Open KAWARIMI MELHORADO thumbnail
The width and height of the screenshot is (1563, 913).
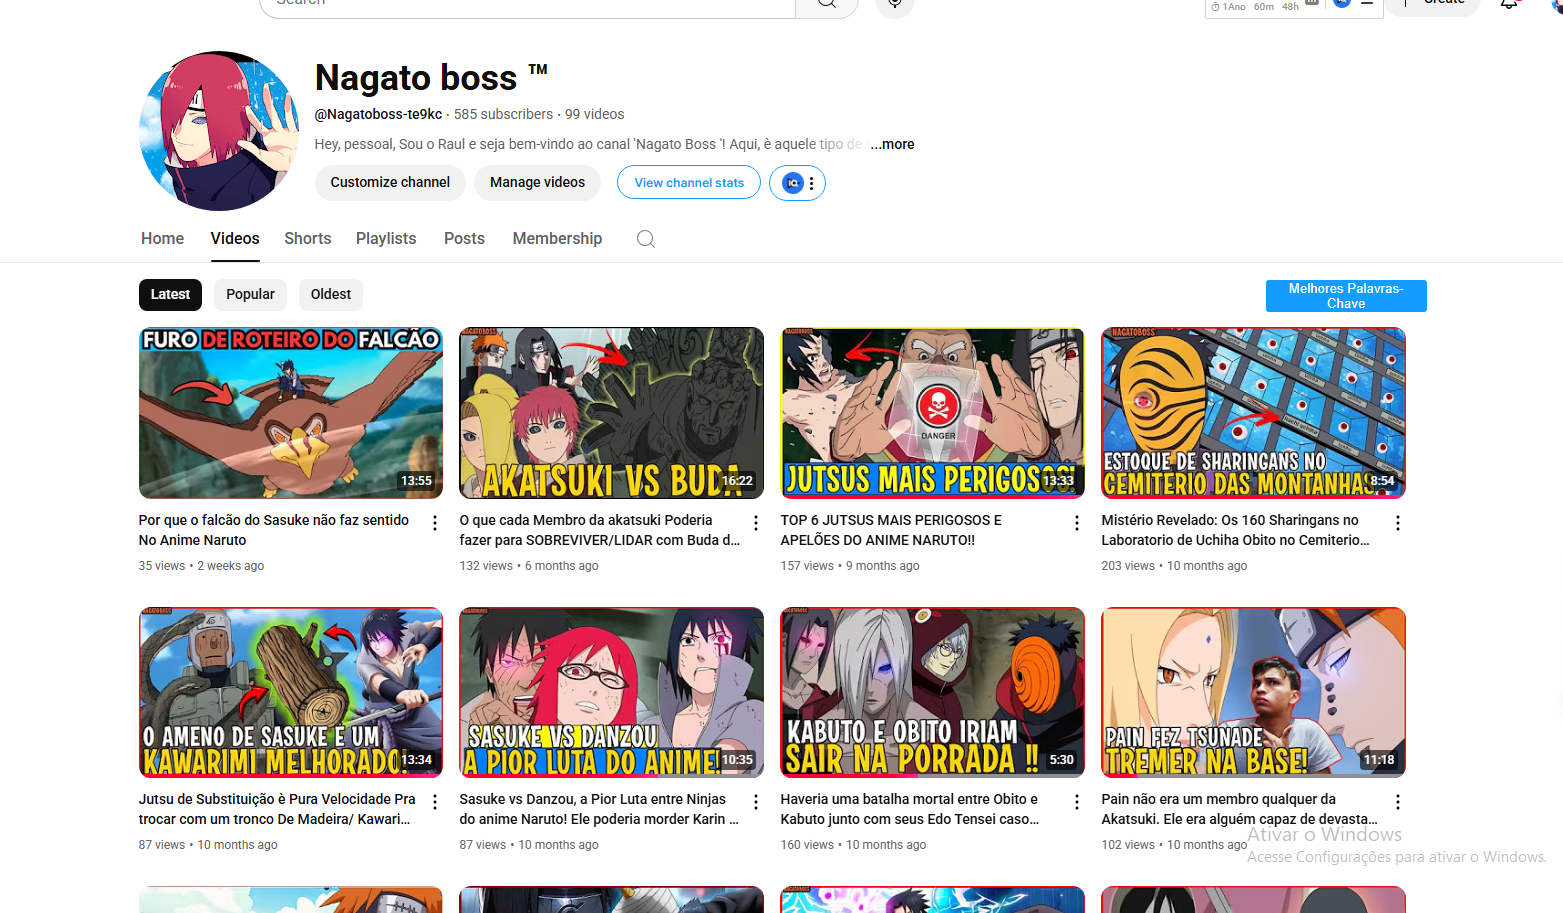coord(291,692)
